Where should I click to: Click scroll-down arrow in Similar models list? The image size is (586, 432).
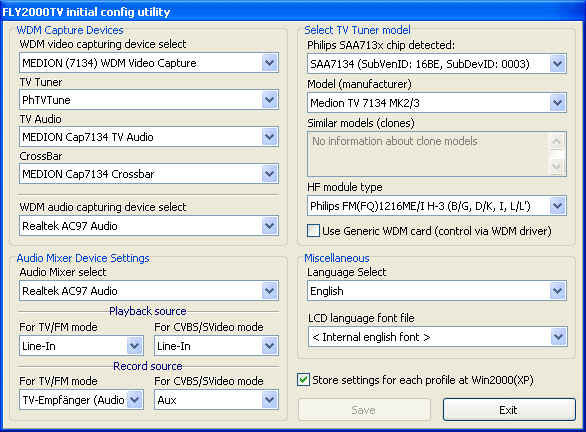pyautogui.click(x=556, y=166)
